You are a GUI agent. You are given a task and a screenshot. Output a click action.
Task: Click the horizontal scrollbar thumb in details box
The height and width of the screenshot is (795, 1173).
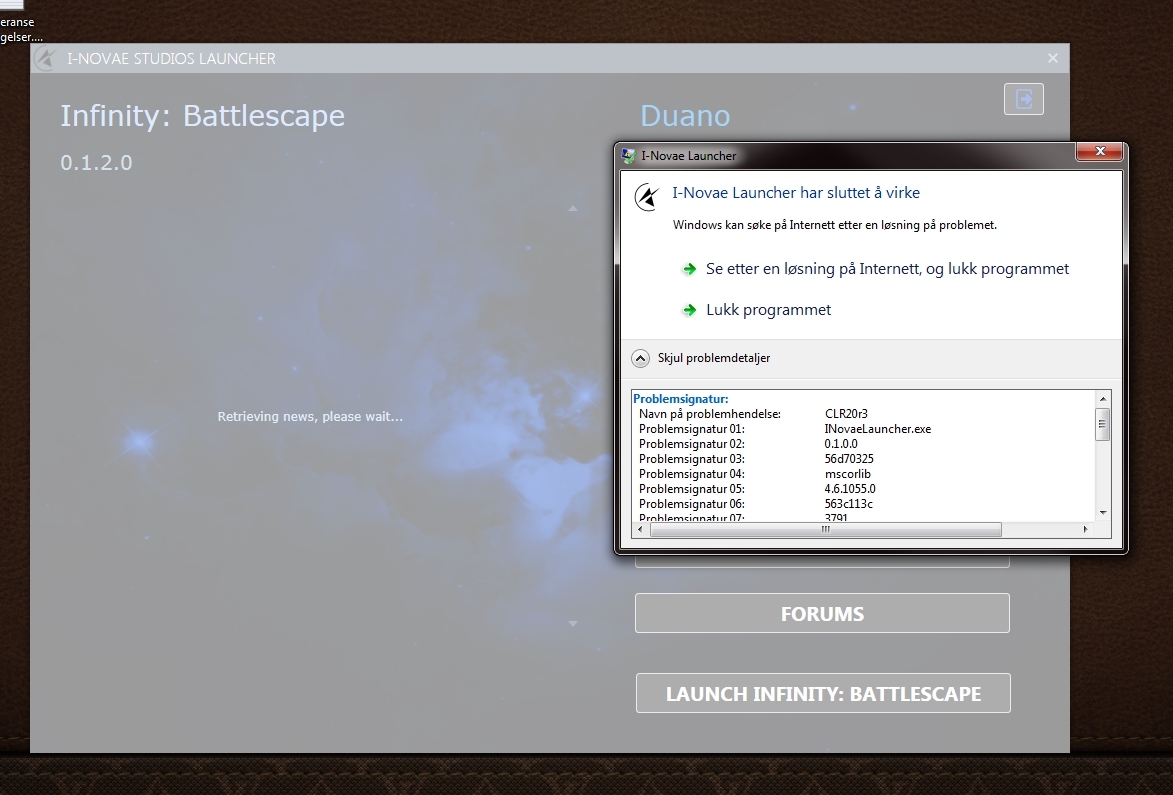click(825, 530)
